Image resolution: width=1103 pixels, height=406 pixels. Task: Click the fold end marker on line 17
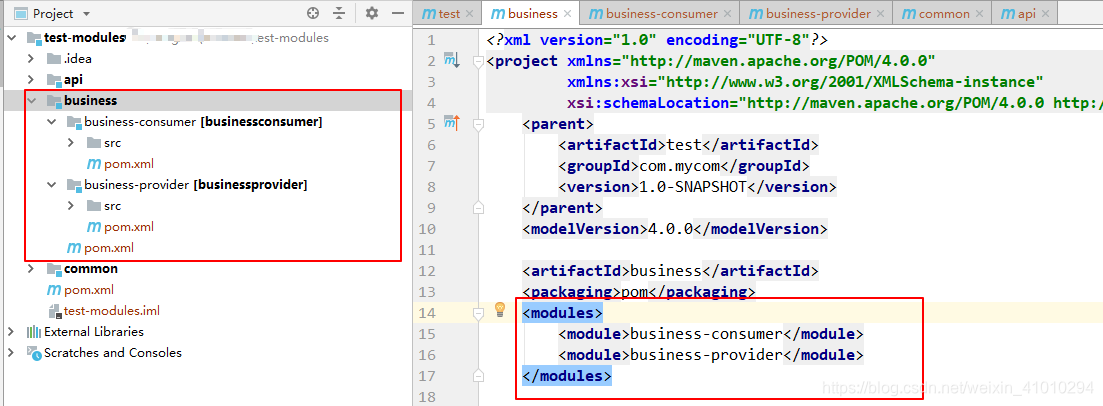pos(478,376)
